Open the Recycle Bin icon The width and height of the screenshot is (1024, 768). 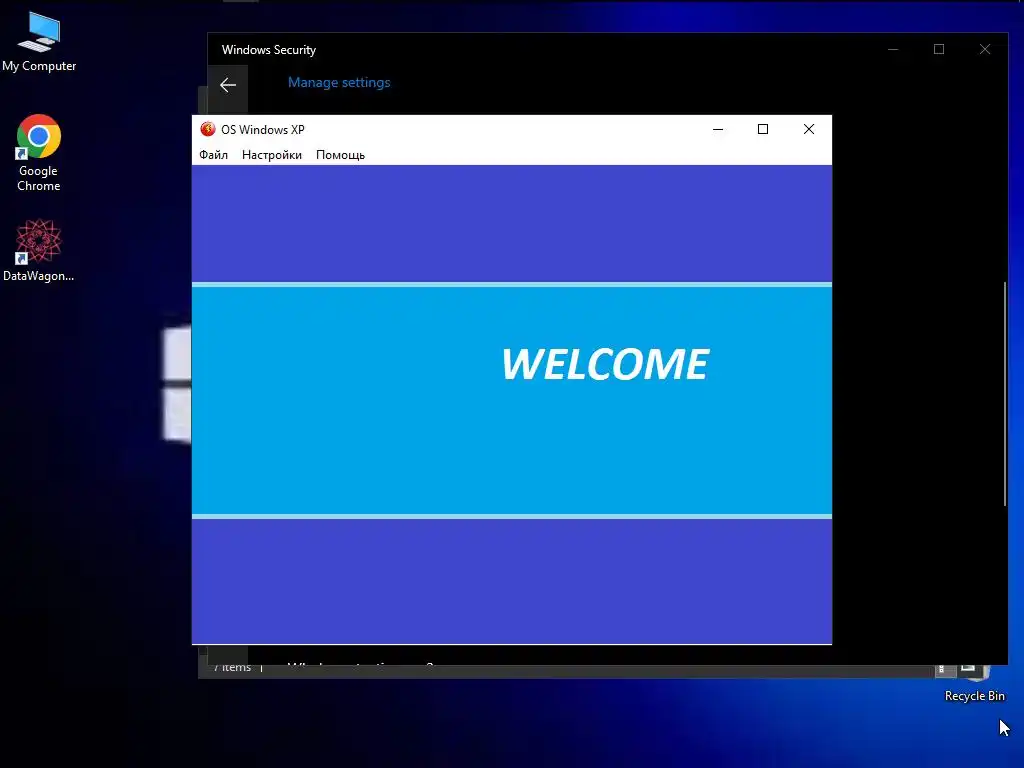(x=974, y=684)
